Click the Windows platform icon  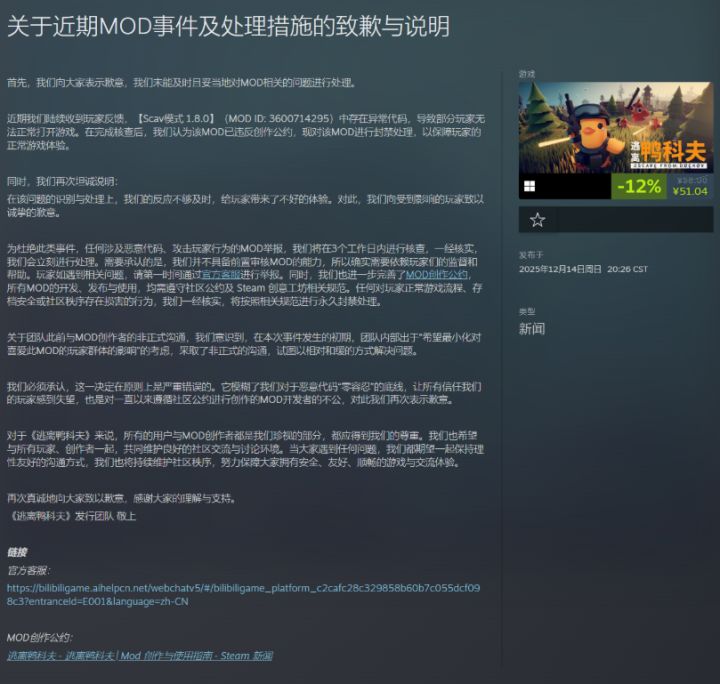529,186
